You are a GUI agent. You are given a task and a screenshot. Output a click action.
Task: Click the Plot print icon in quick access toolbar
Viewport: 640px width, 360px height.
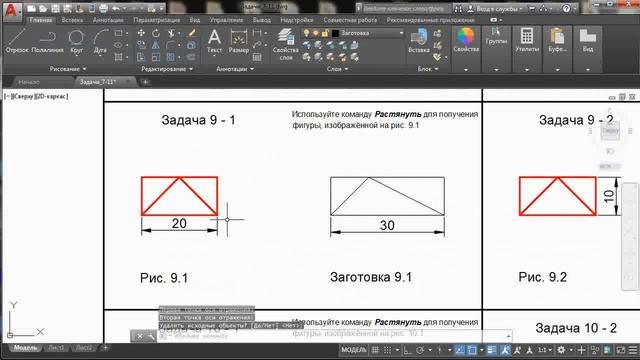[104, 9]
